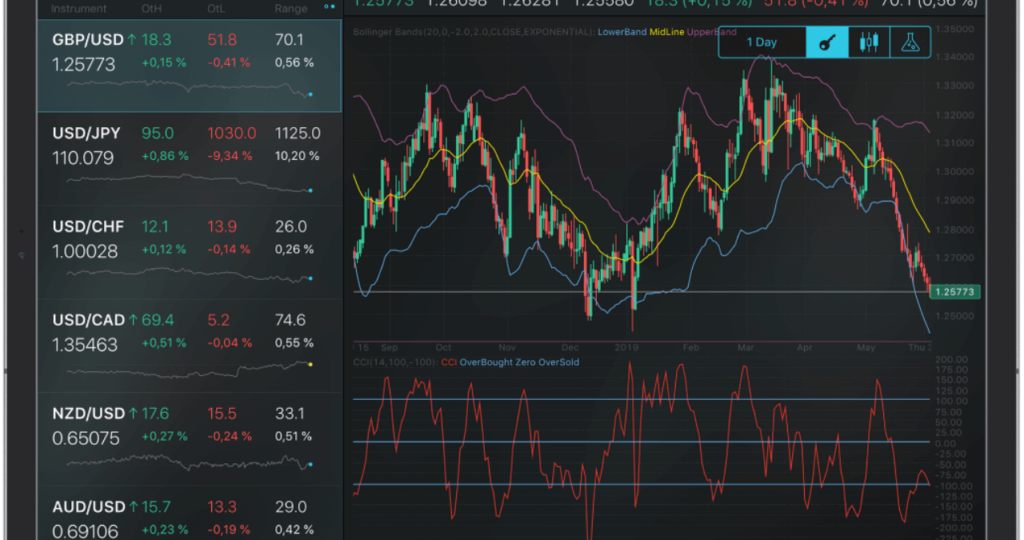The height and width of the screenshot is (540, 1024).
Task: Click USD/JPY OtL value 1030.0
Action: (231, 134)
